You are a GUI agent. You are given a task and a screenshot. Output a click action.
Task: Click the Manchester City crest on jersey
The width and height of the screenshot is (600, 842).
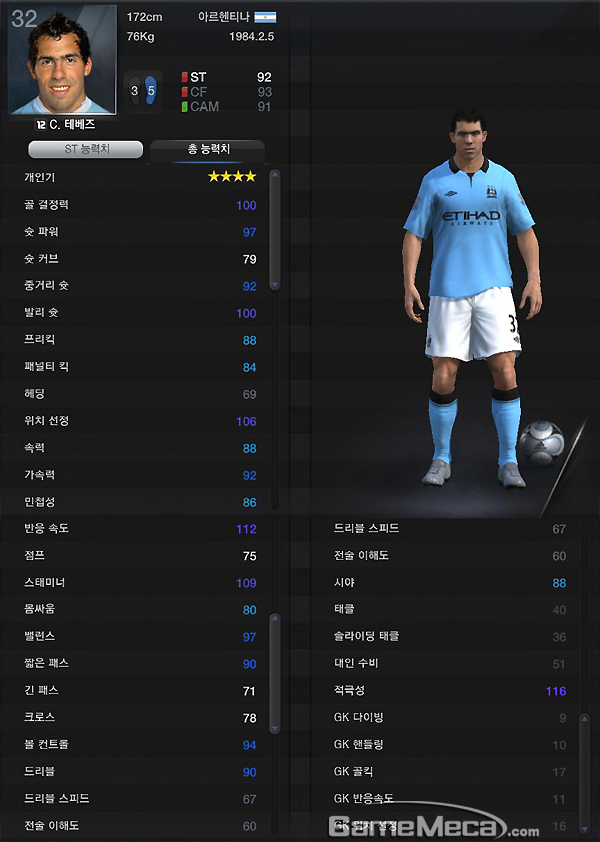[491, 192]
